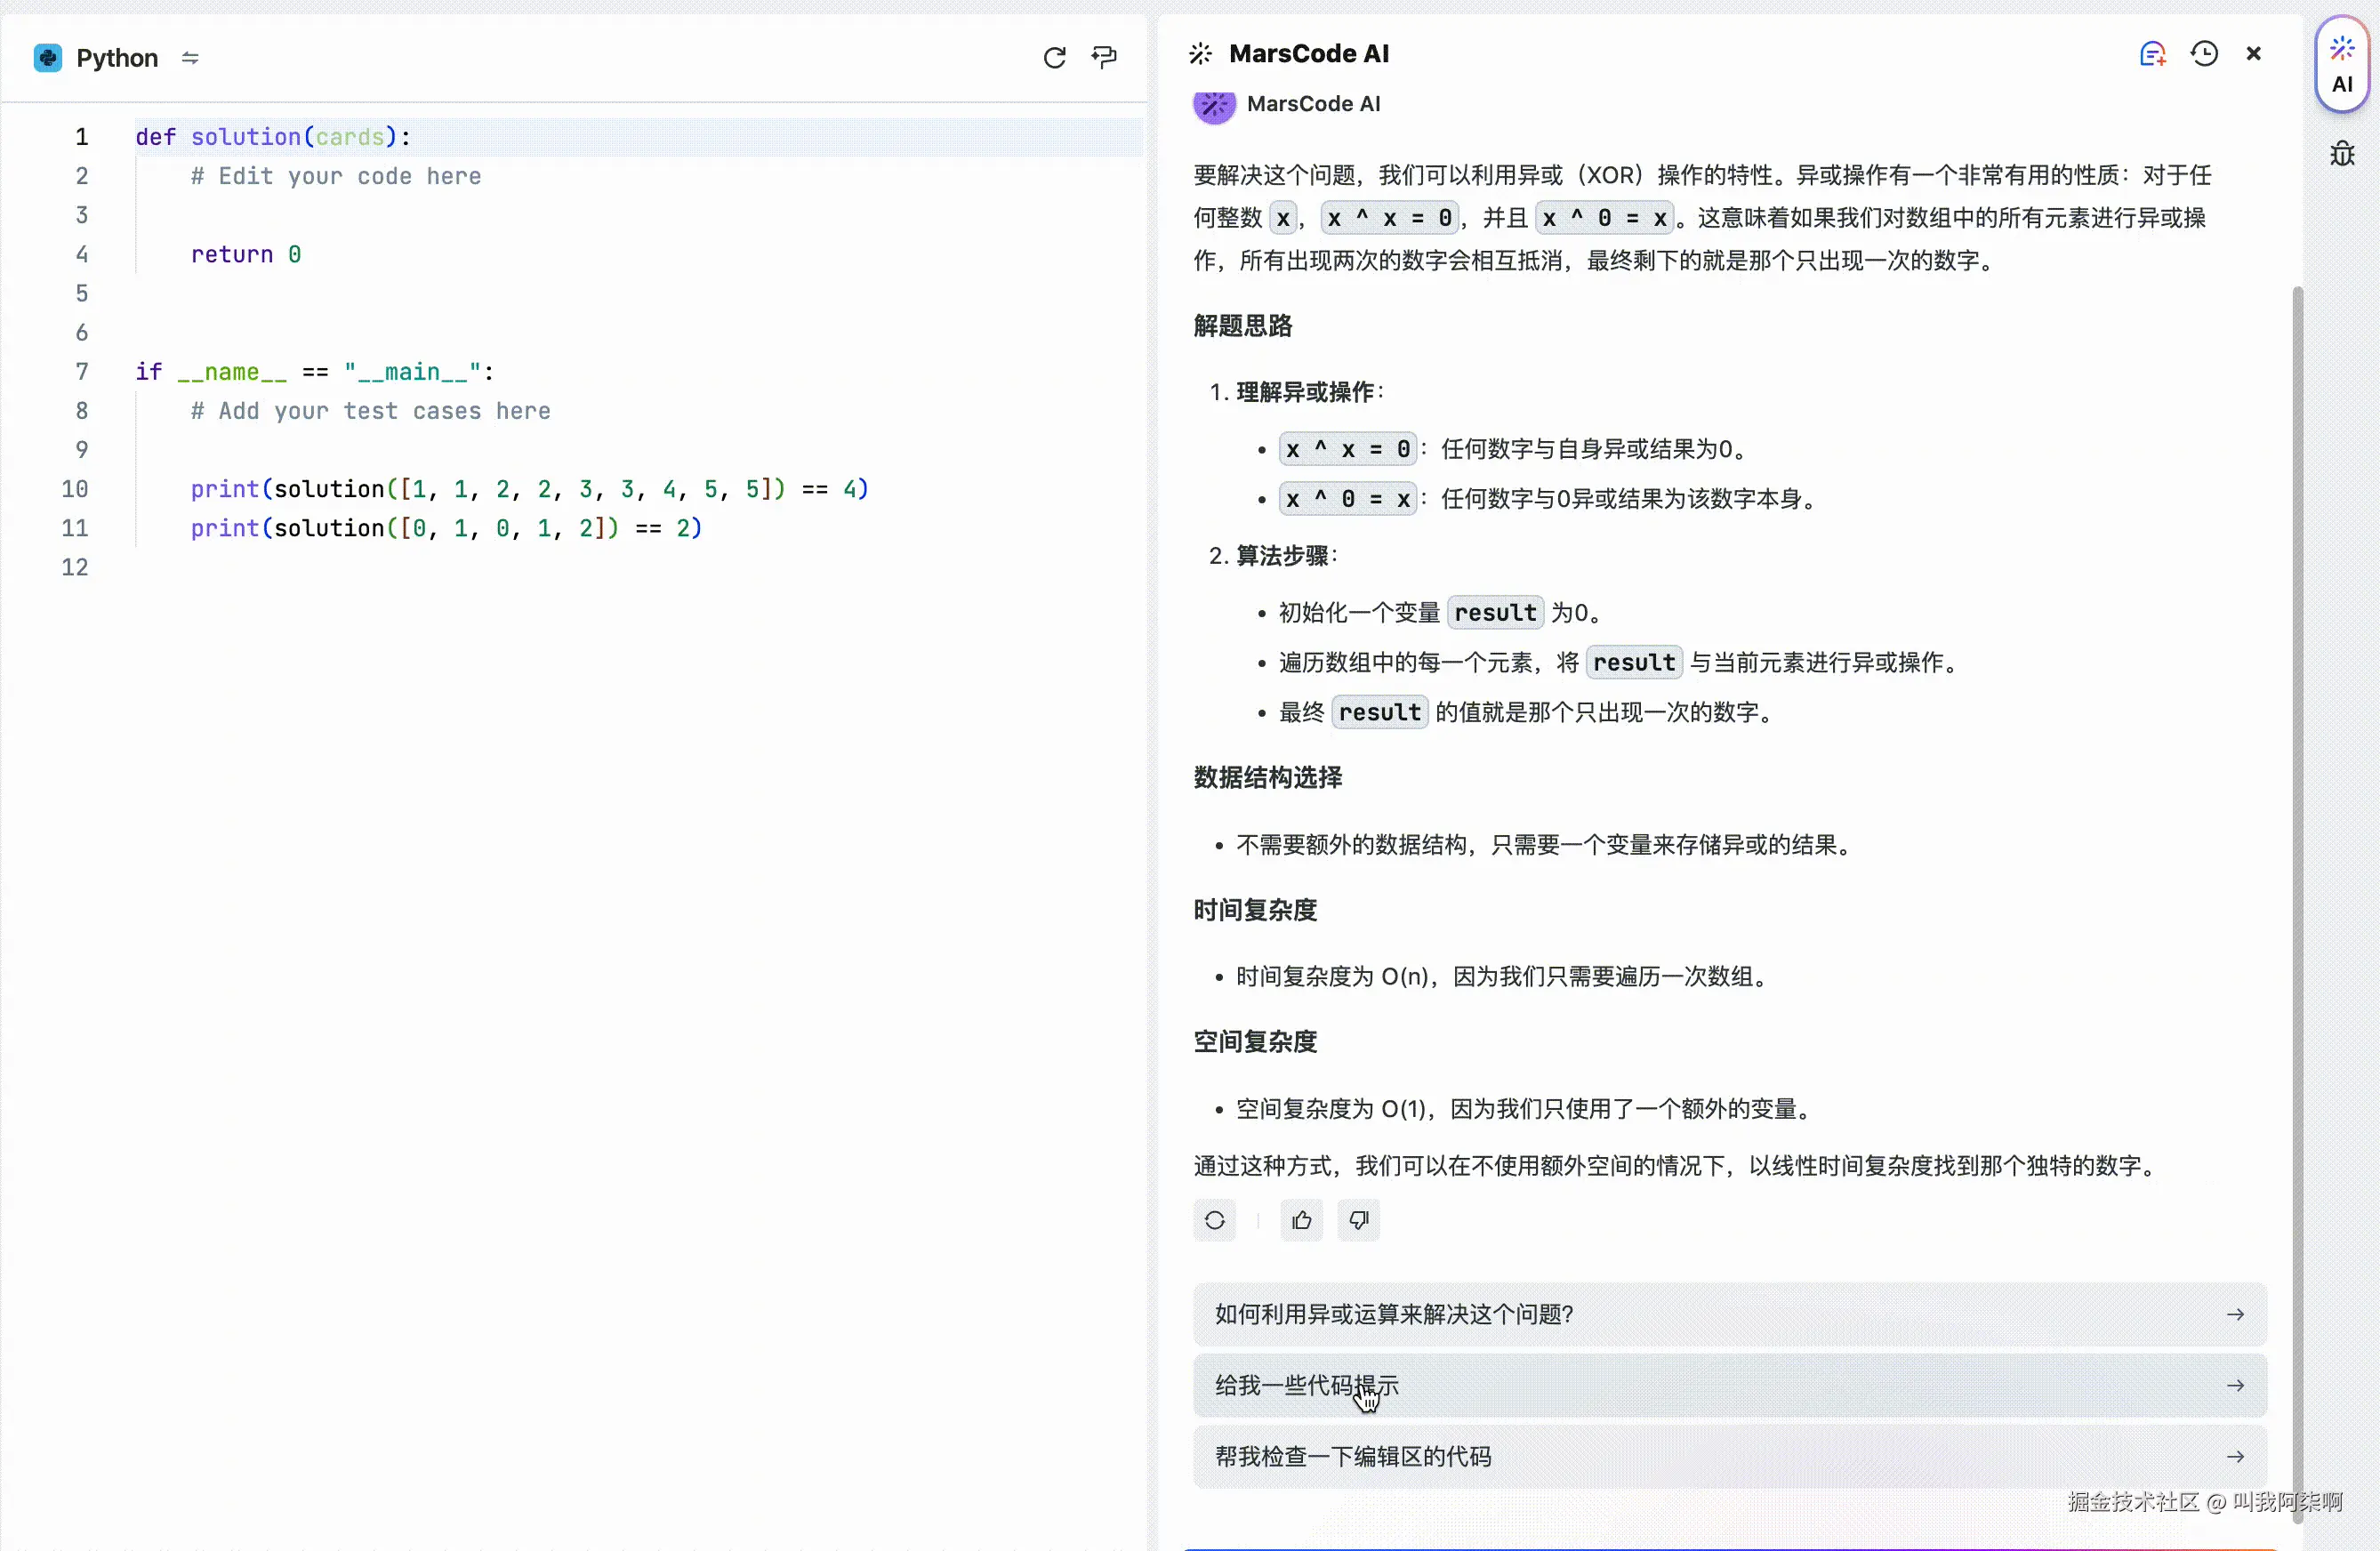2380x1551 pixels.
Task: Click the reset code refresh icon
Action: click(1054, 58)
